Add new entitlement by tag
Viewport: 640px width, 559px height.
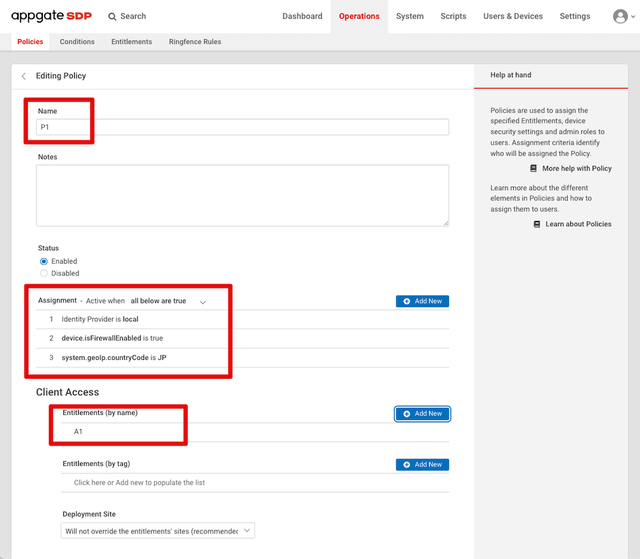[x=422, y=464]
